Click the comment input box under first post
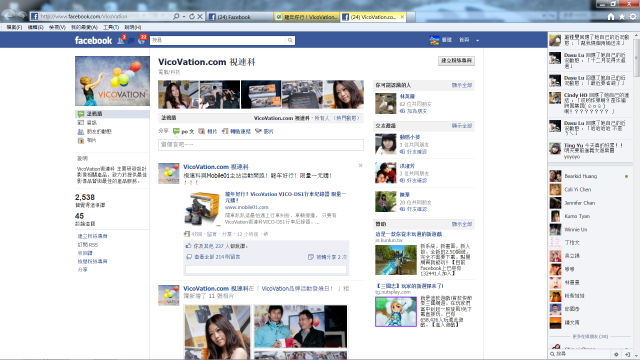The image size is (640, 360). click(266, 270)
